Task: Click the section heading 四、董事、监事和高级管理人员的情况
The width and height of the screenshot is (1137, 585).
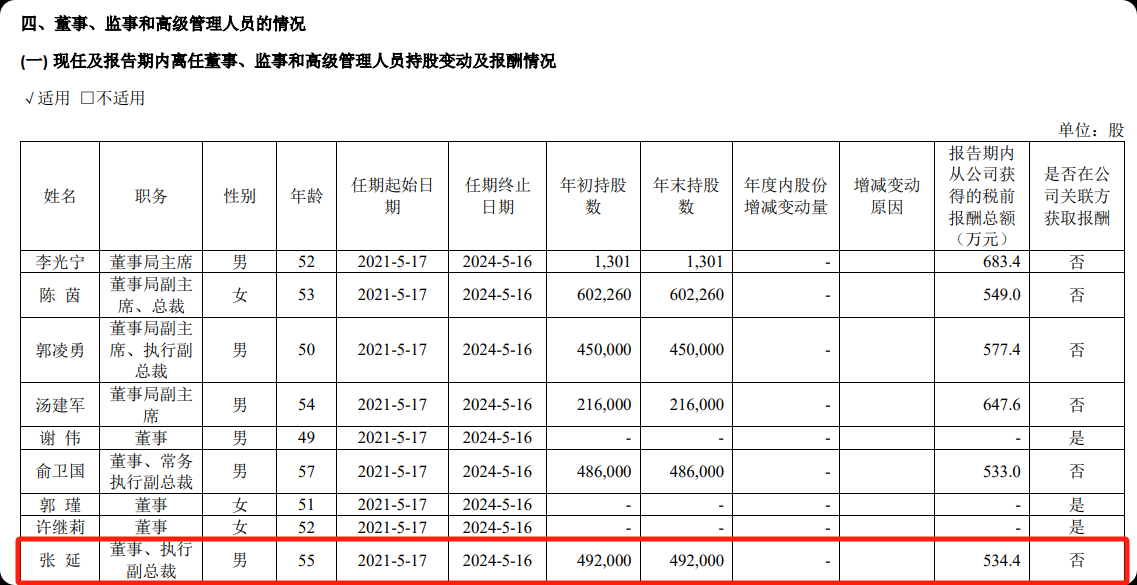Action: tap(163, 24)
